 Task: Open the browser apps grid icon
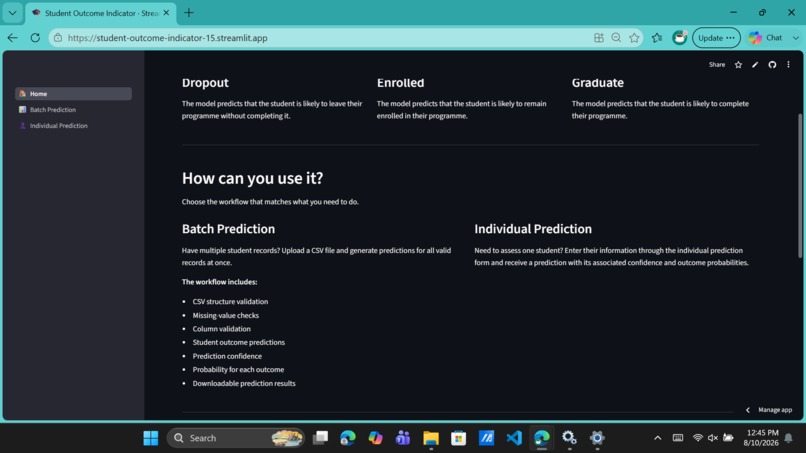pyautogui.click(x=599, y=38)
